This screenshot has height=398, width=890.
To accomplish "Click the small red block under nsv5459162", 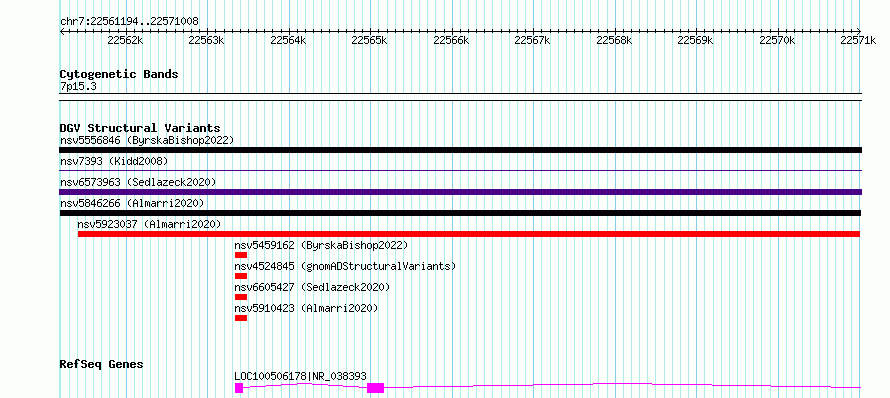I will tap(241, 255).
